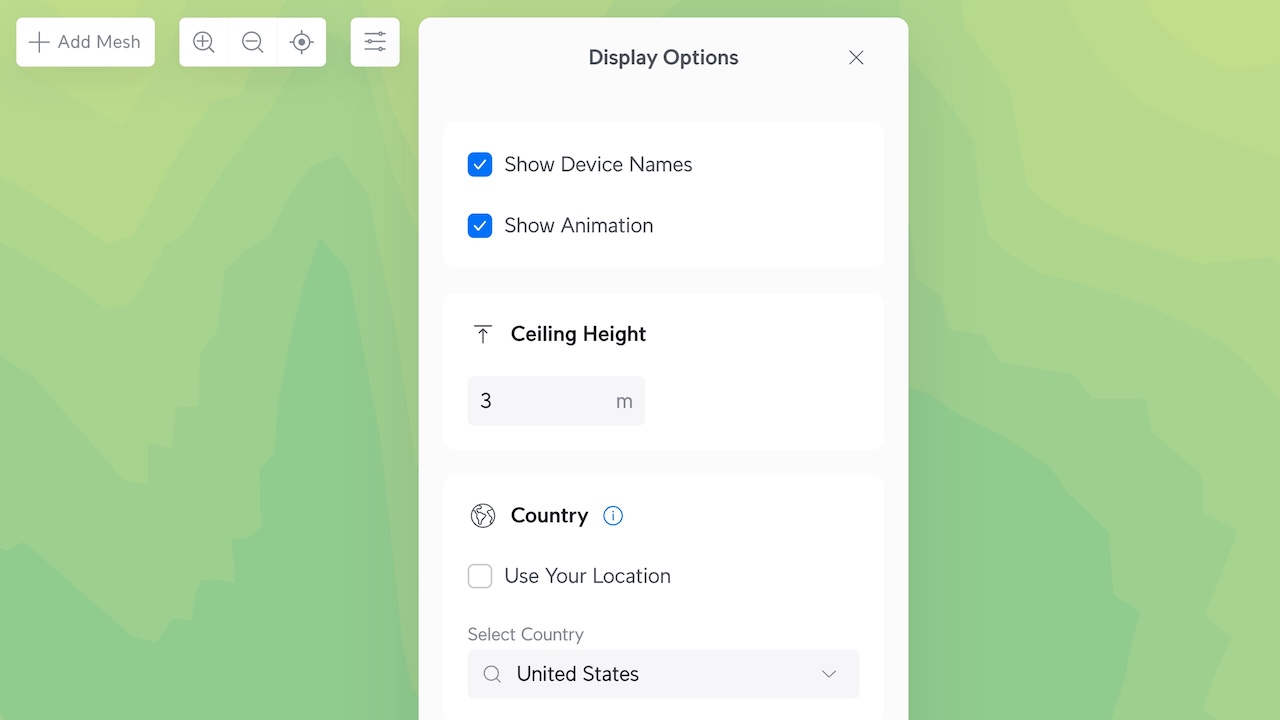Toggle the display options sliders icon
1280x720 pixels.
(x=375, y=42)
